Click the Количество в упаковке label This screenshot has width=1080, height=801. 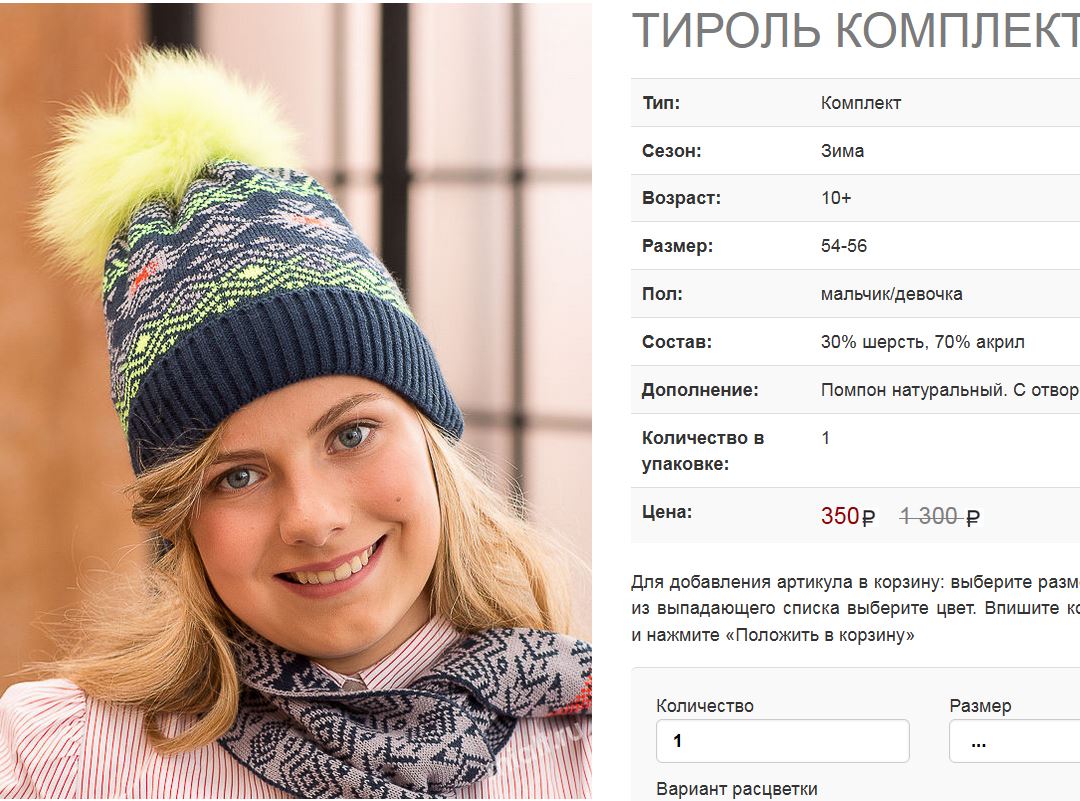tap(703, 450)
